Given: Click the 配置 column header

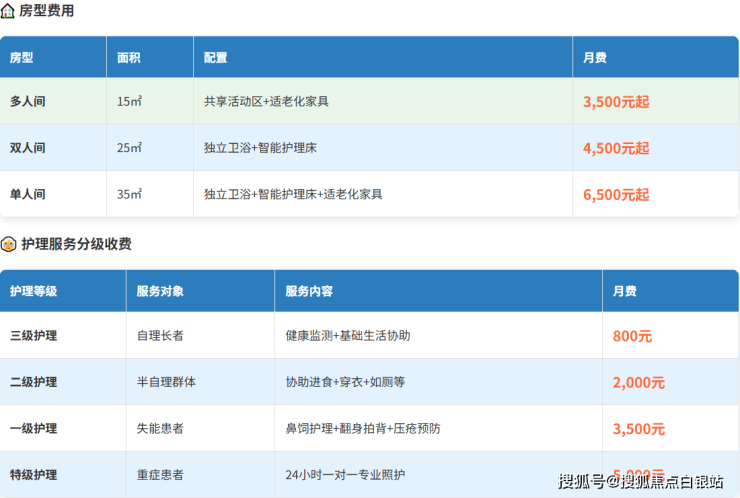Looking at the screenshot, I should click(215, 58).
